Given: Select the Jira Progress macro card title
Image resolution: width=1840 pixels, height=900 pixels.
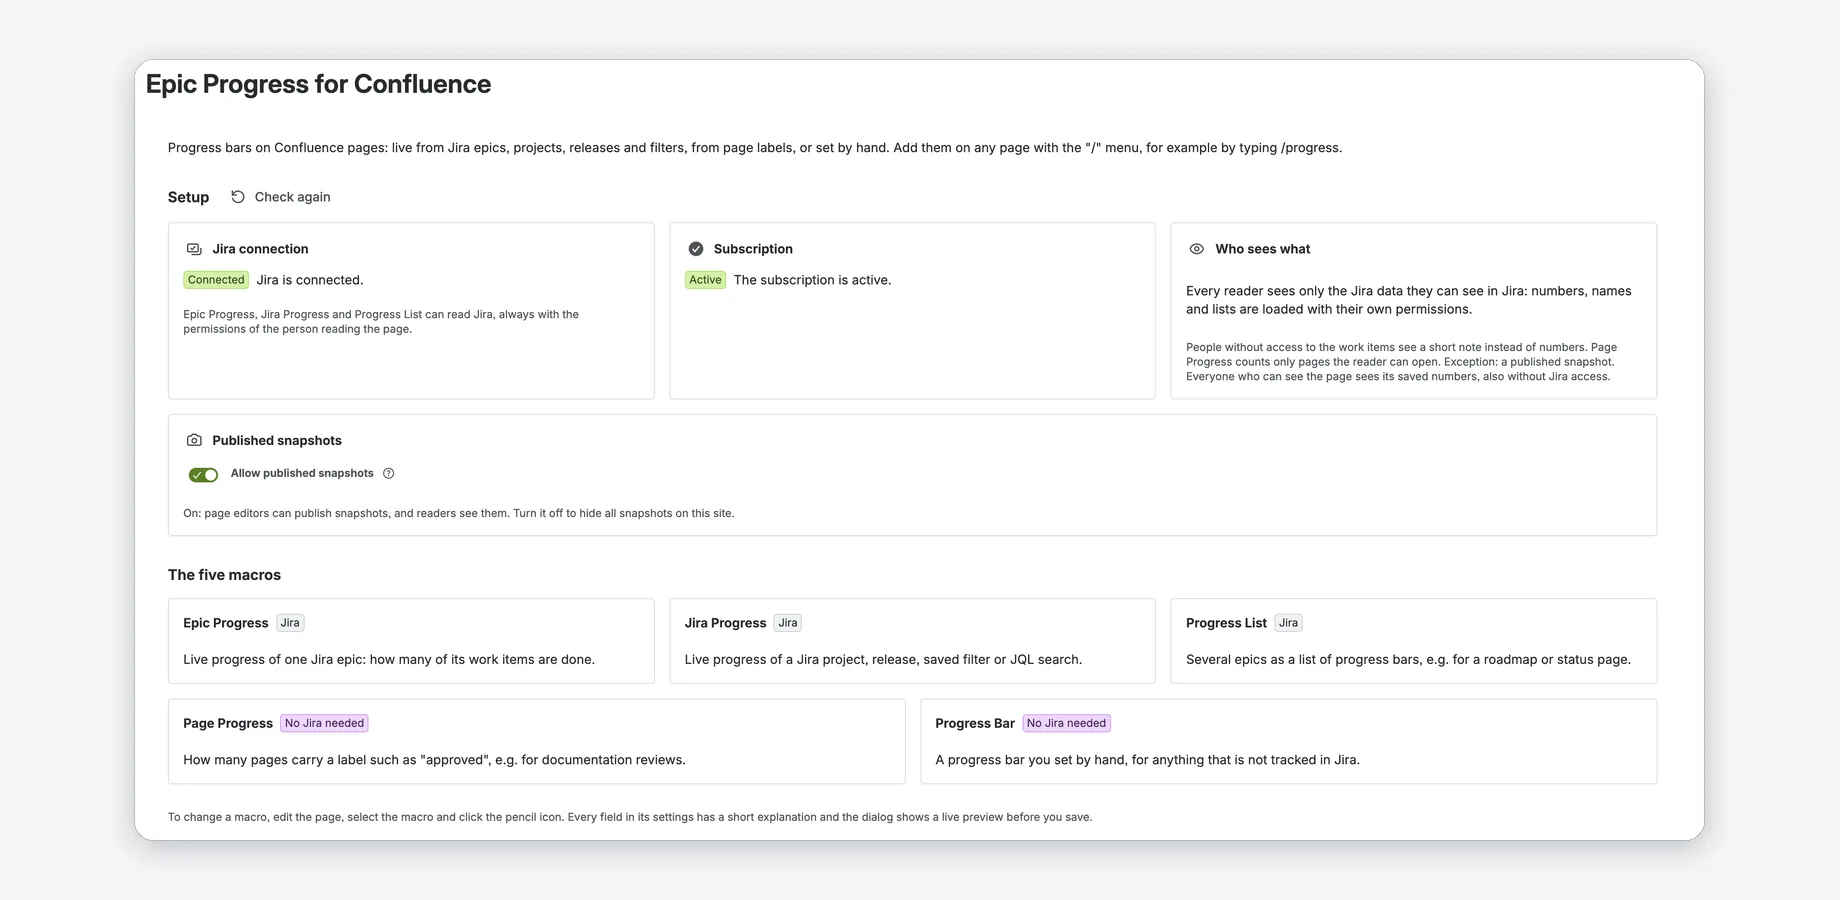Looking at the screenshot, I should [x=725, y=623].
